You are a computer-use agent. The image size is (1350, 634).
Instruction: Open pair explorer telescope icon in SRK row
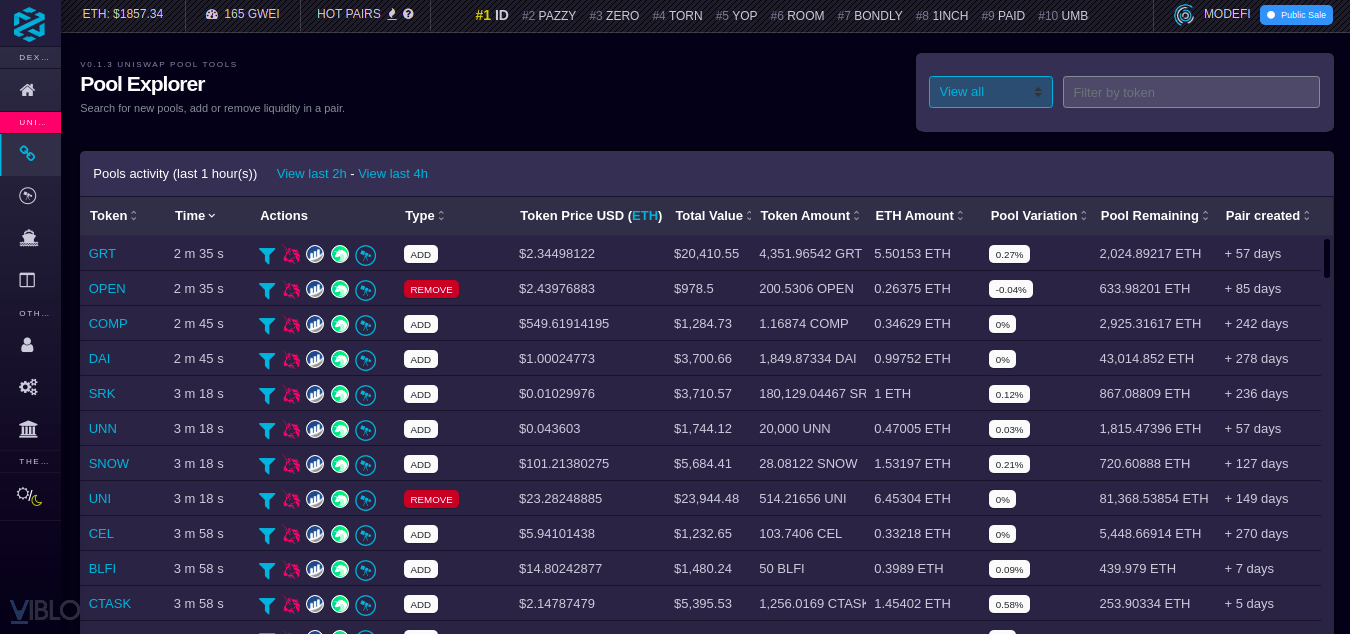click(366, 395)
